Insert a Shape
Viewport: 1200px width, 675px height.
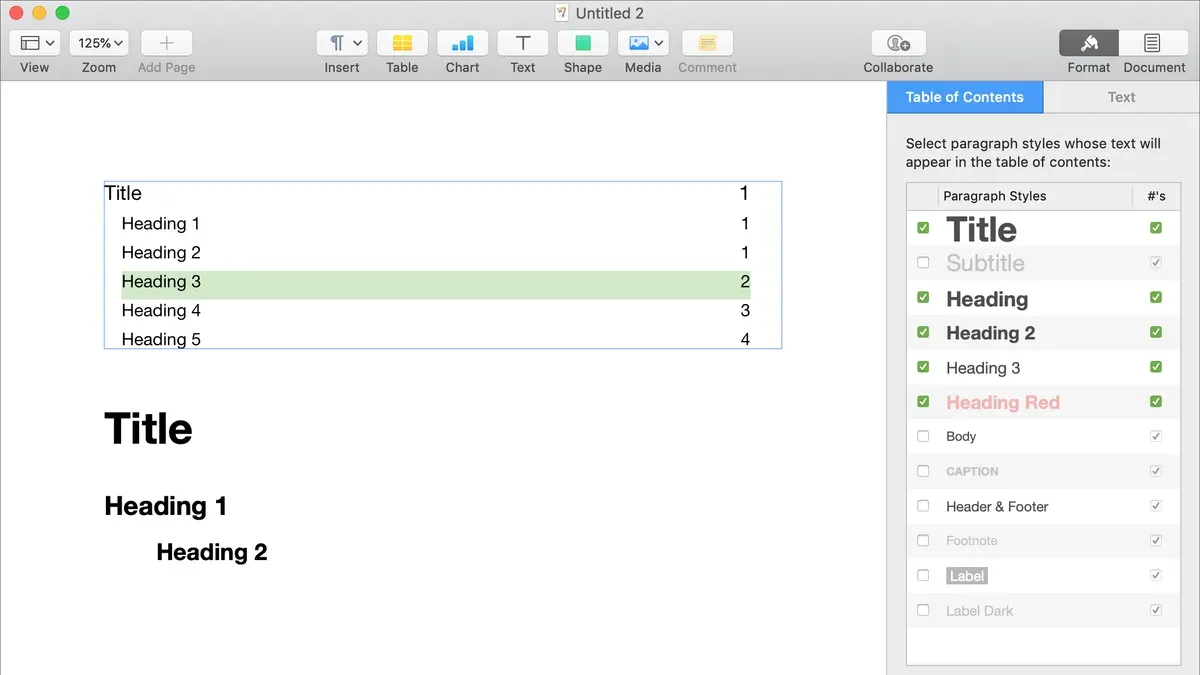[x=583, y=43]
